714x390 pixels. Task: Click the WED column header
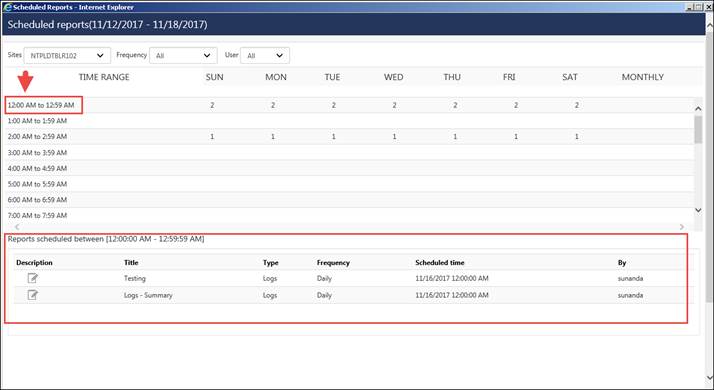[393, 77]
